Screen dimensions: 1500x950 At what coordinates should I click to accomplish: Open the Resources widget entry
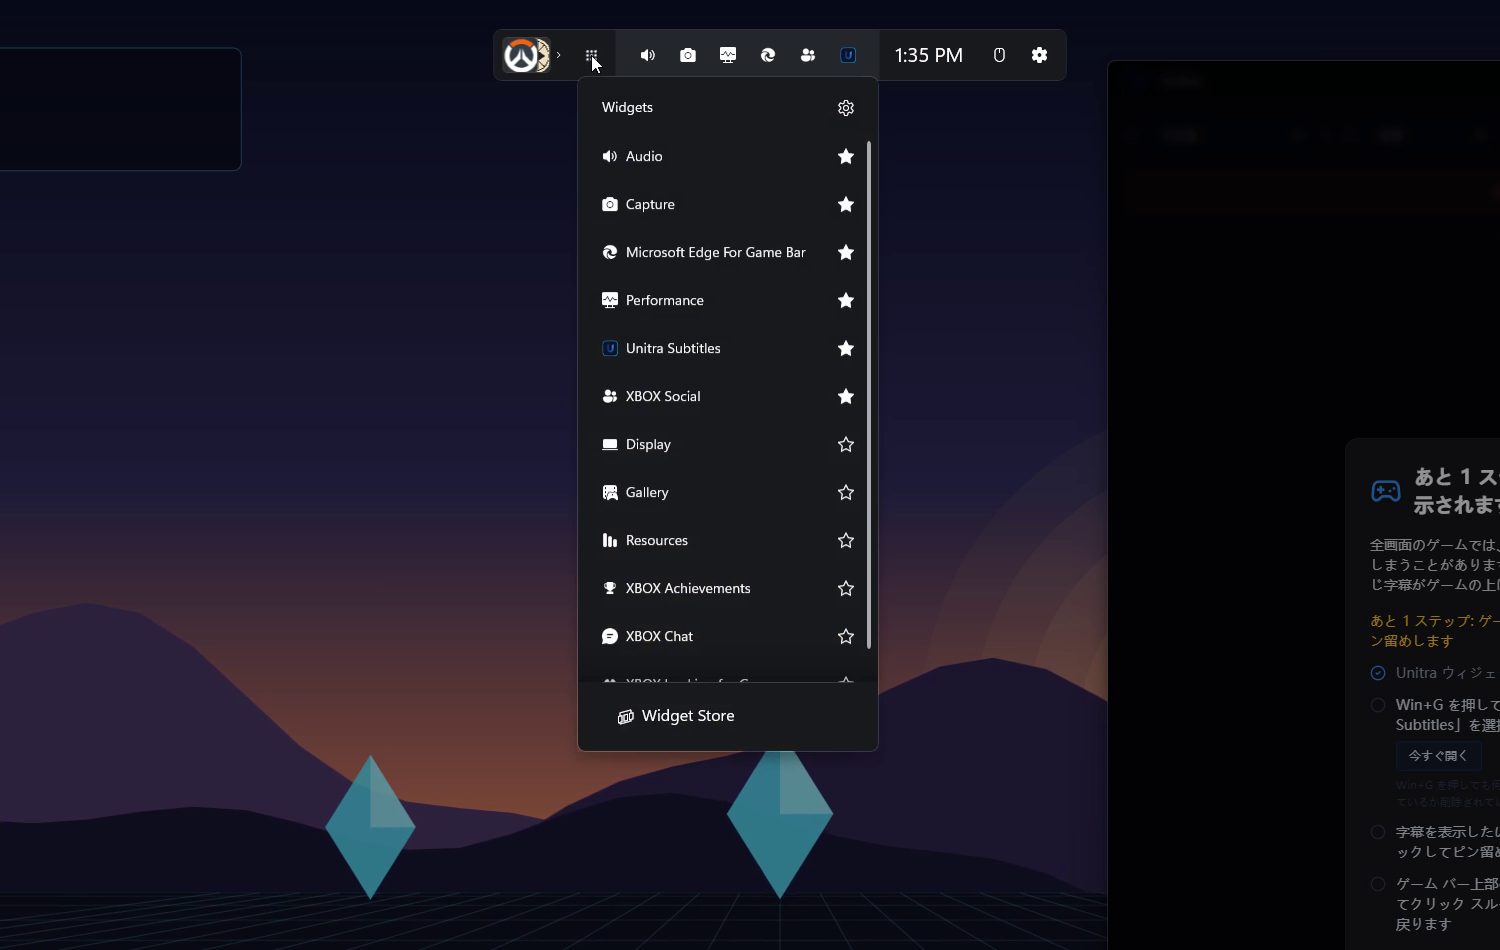(x=710, y=540)
